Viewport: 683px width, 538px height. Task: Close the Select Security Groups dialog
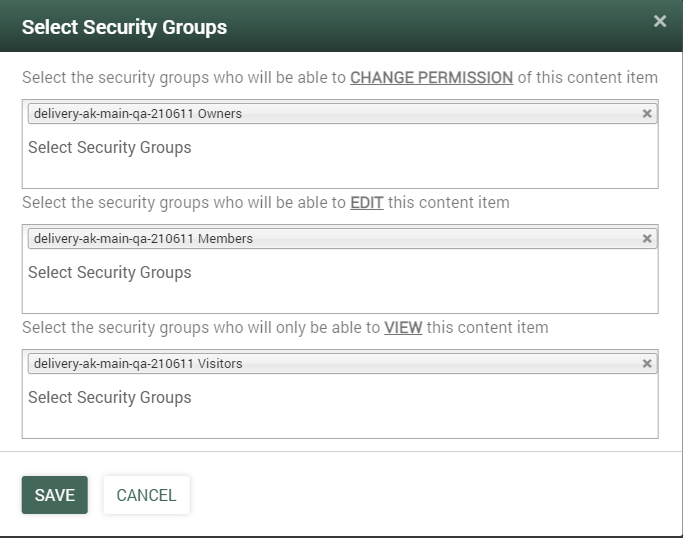(659, 21)
